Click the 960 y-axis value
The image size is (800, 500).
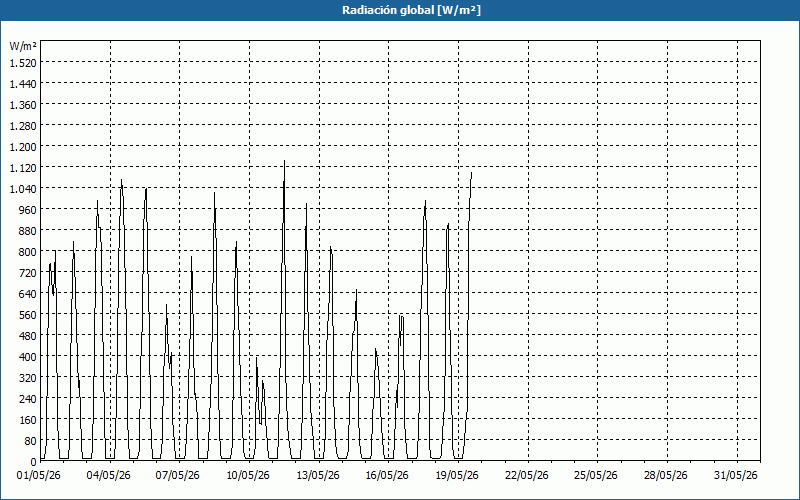pos(28,210)
